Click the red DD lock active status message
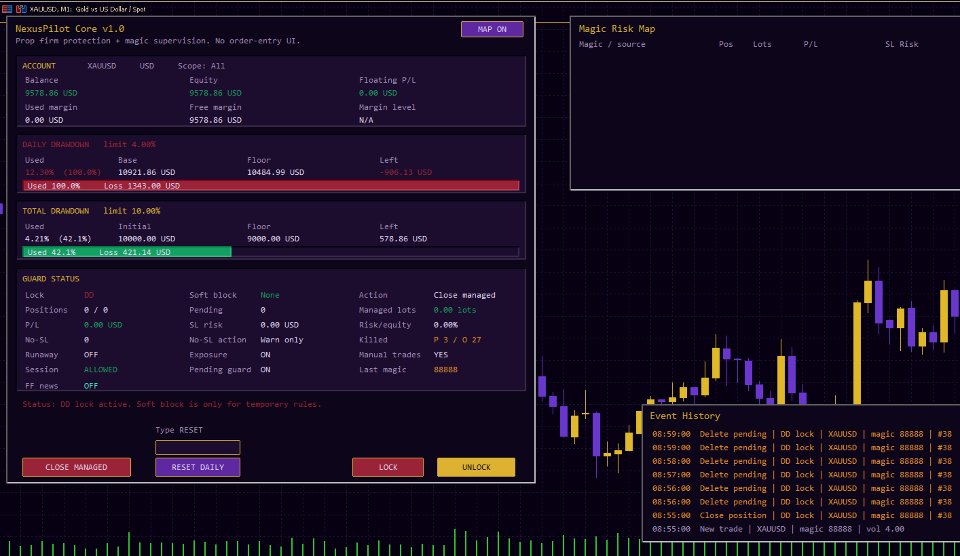The height and width of the screenshot is (556, 960). point(171,404)
